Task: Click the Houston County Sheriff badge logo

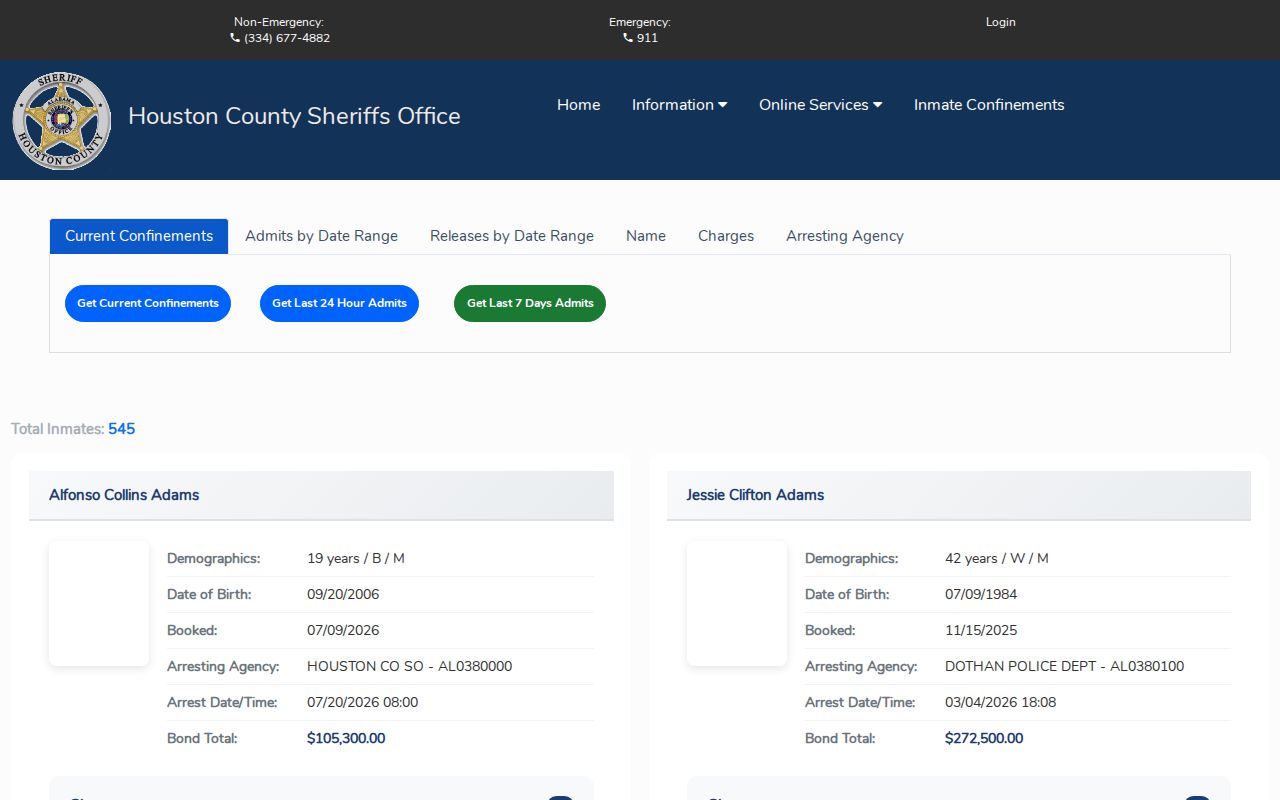Action: click(62, 120)
